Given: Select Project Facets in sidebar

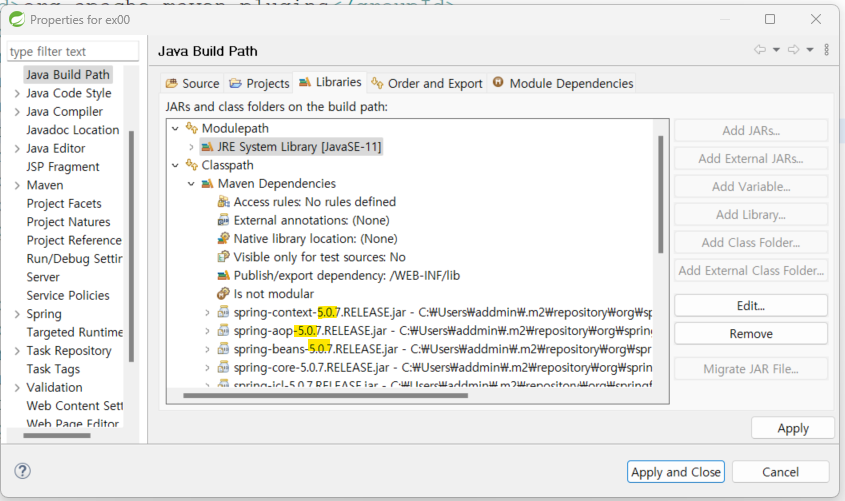Looking at the screenshot, I should point(64,204).
